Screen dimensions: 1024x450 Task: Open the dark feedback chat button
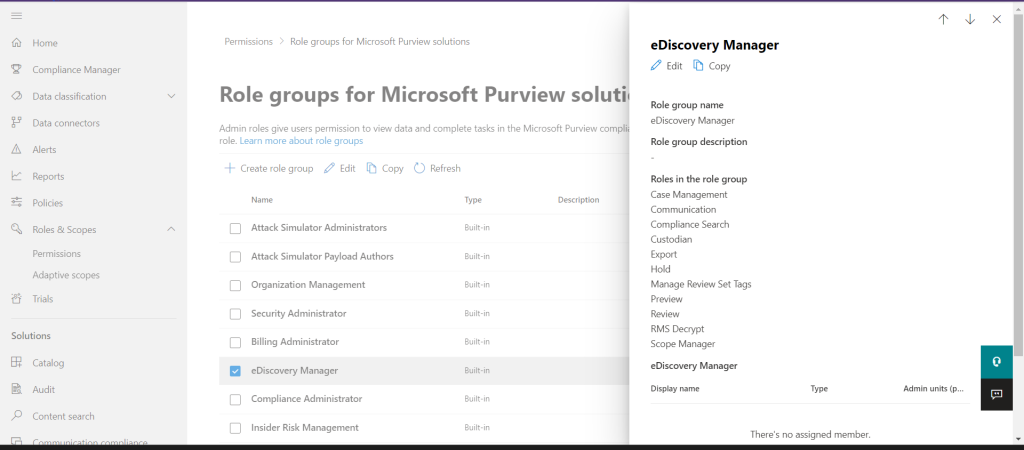pyautogui.click(x=997, y=394)
